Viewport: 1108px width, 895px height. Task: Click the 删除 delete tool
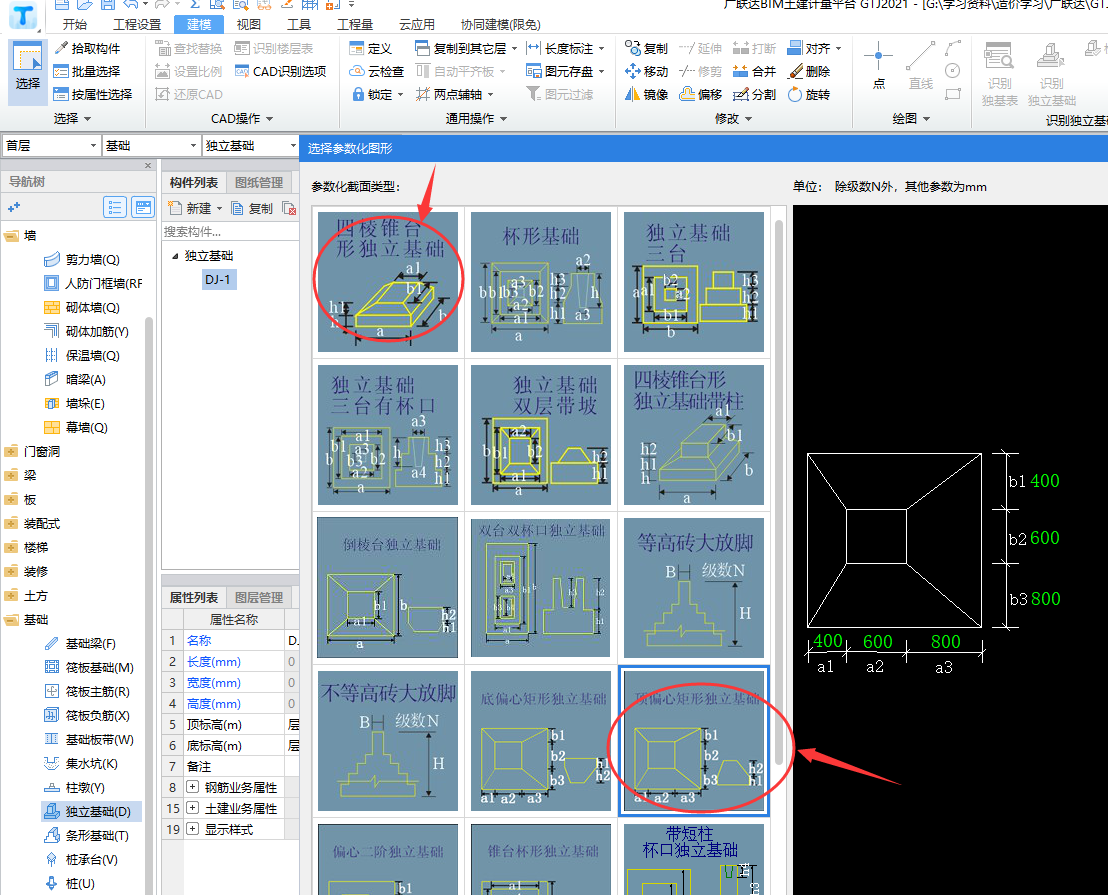[x=809, y=71]
